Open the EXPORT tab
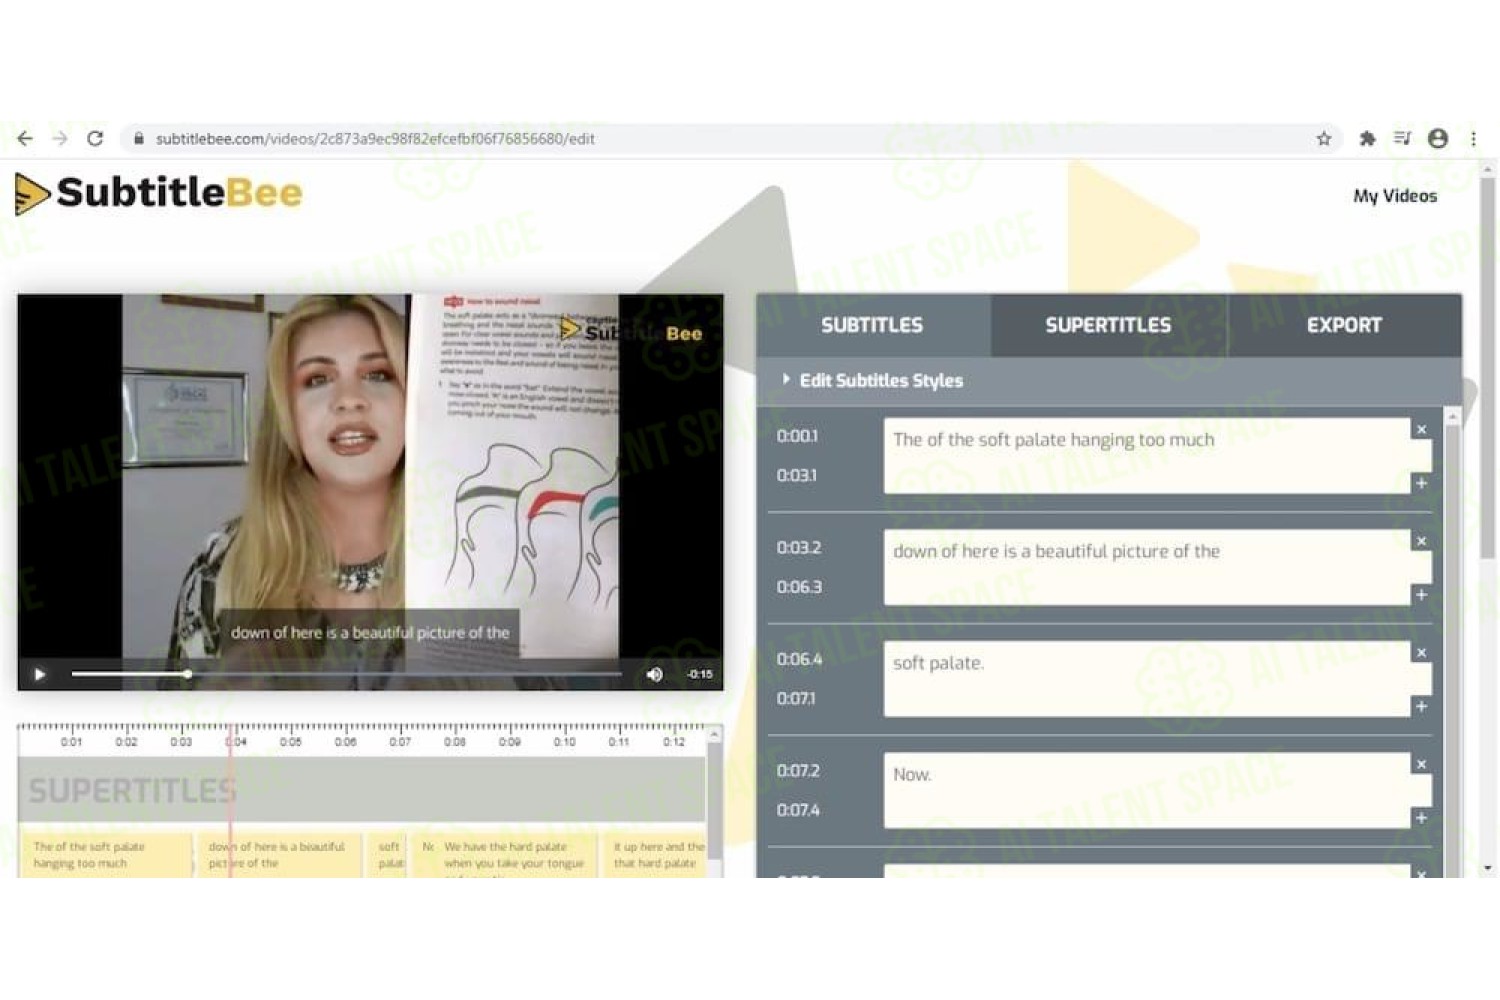 1344,325
